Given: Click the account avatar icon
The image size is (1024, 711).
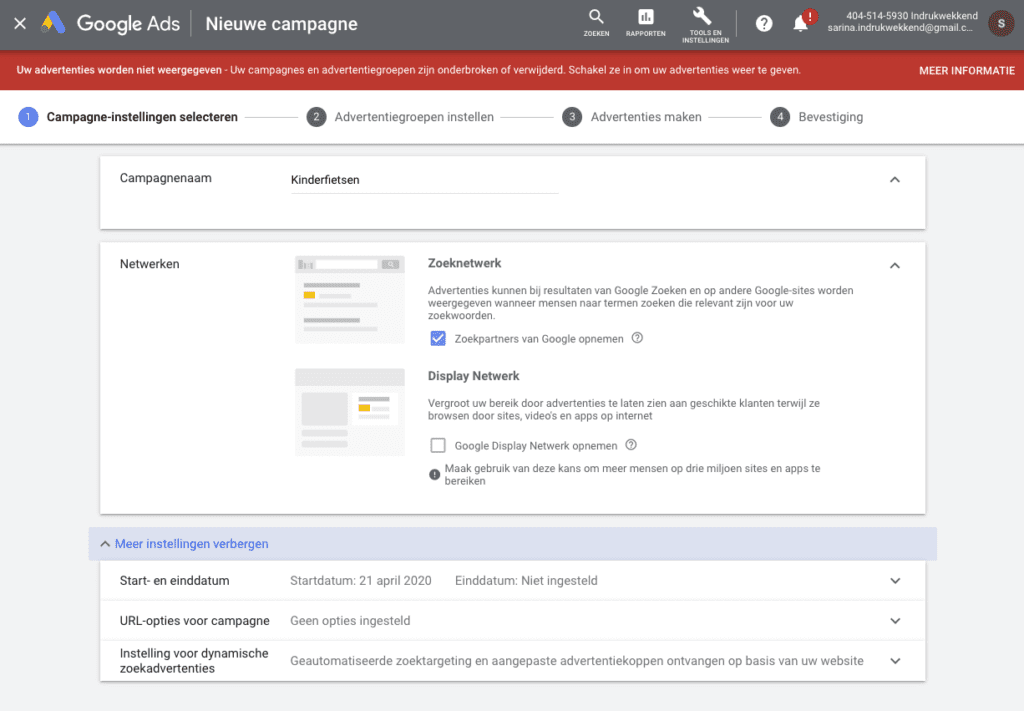Looking at the screenshot, I should tap(1000, 23).
